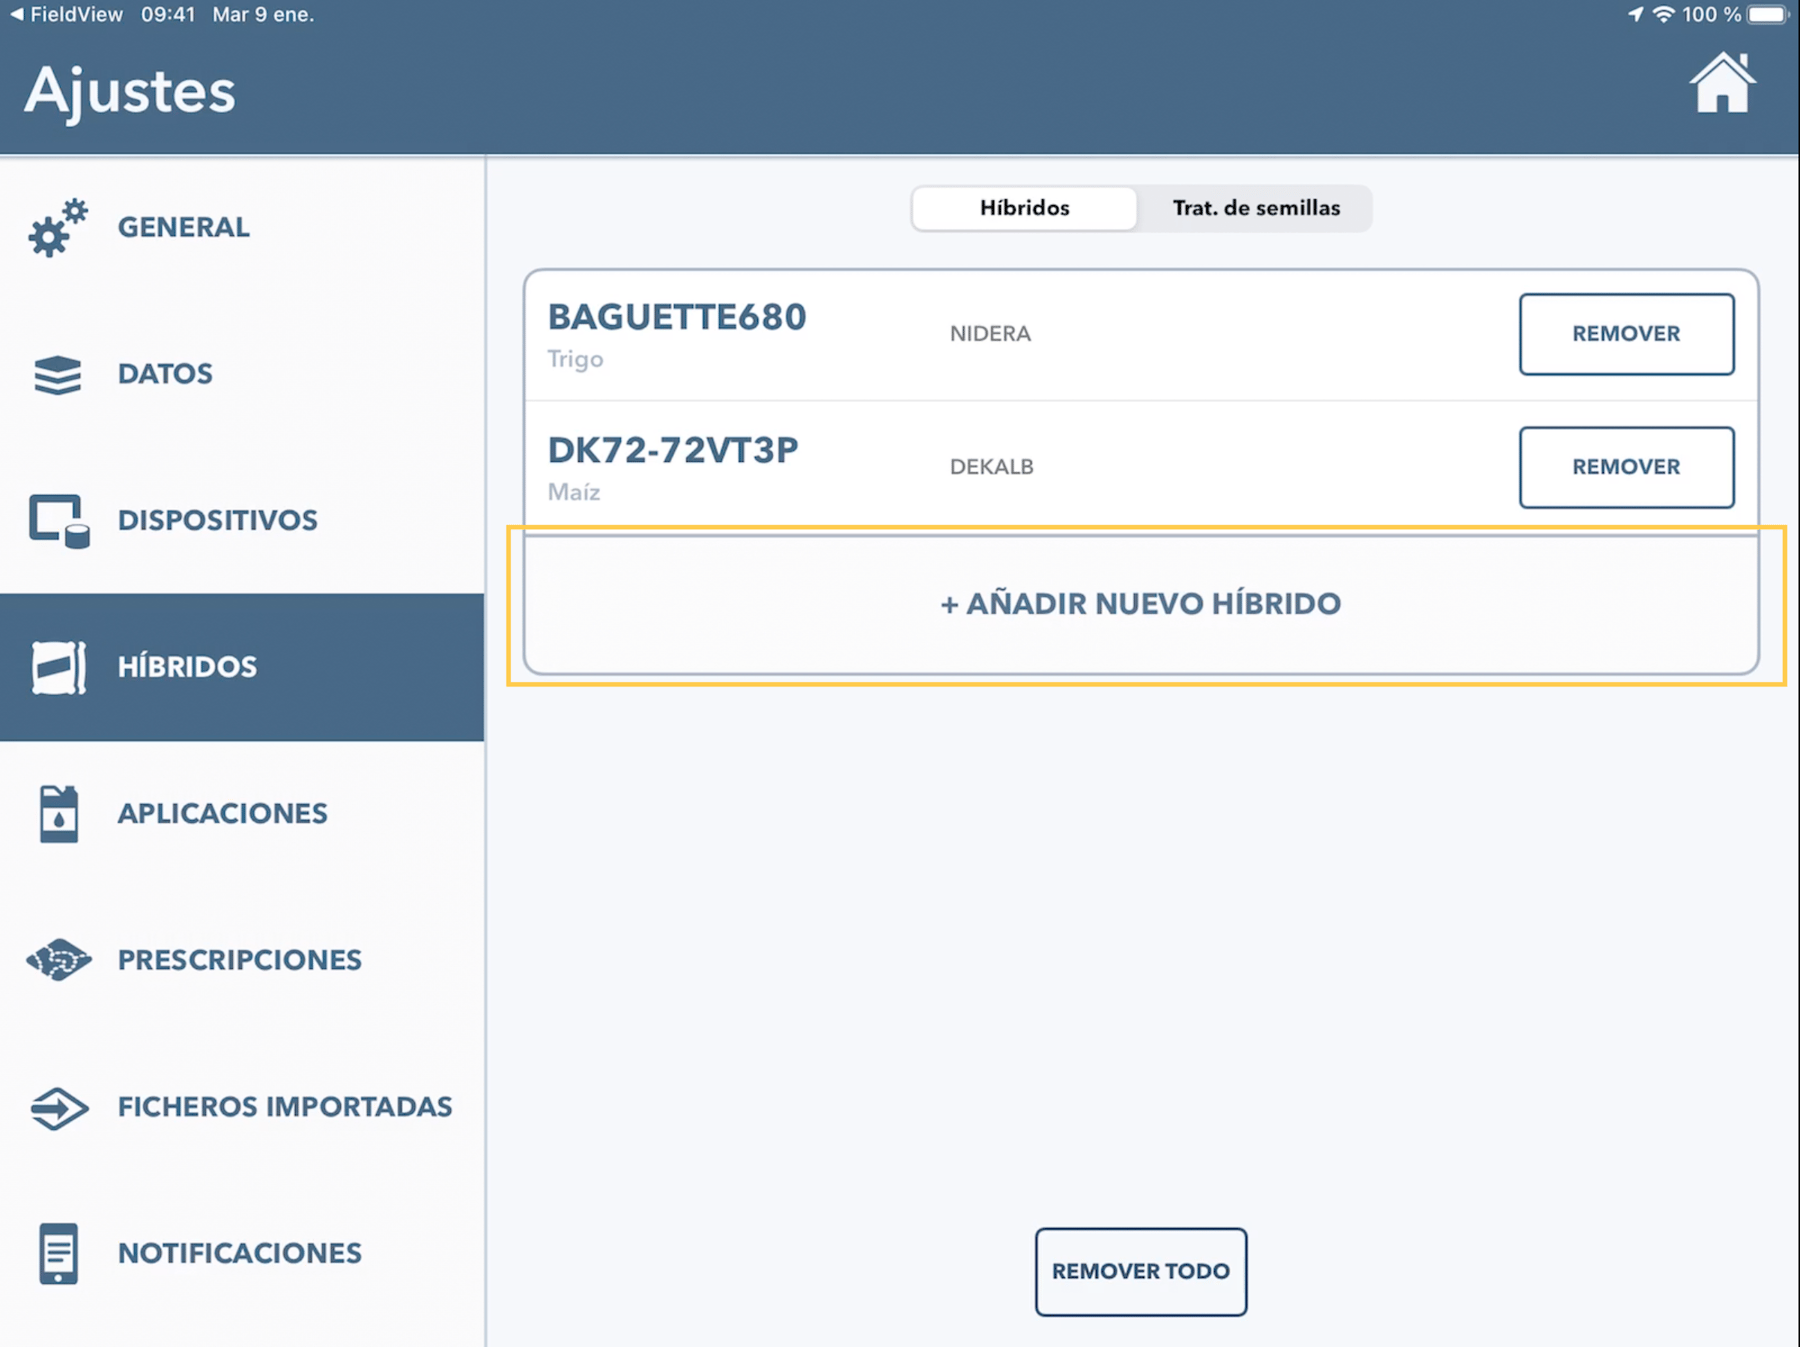Switch to the Trat. de semillas tab
The height and width of the screenshot is (1347, 1800).
point(1255,208)
